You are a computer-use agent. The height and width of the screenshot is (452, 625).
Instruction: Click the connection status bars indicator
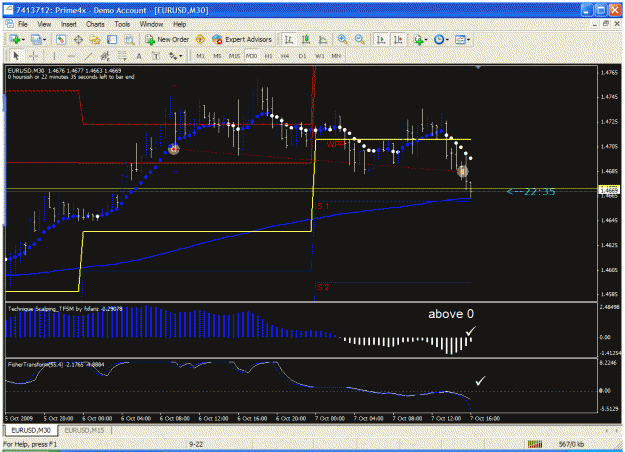click(x=535, y=444)
